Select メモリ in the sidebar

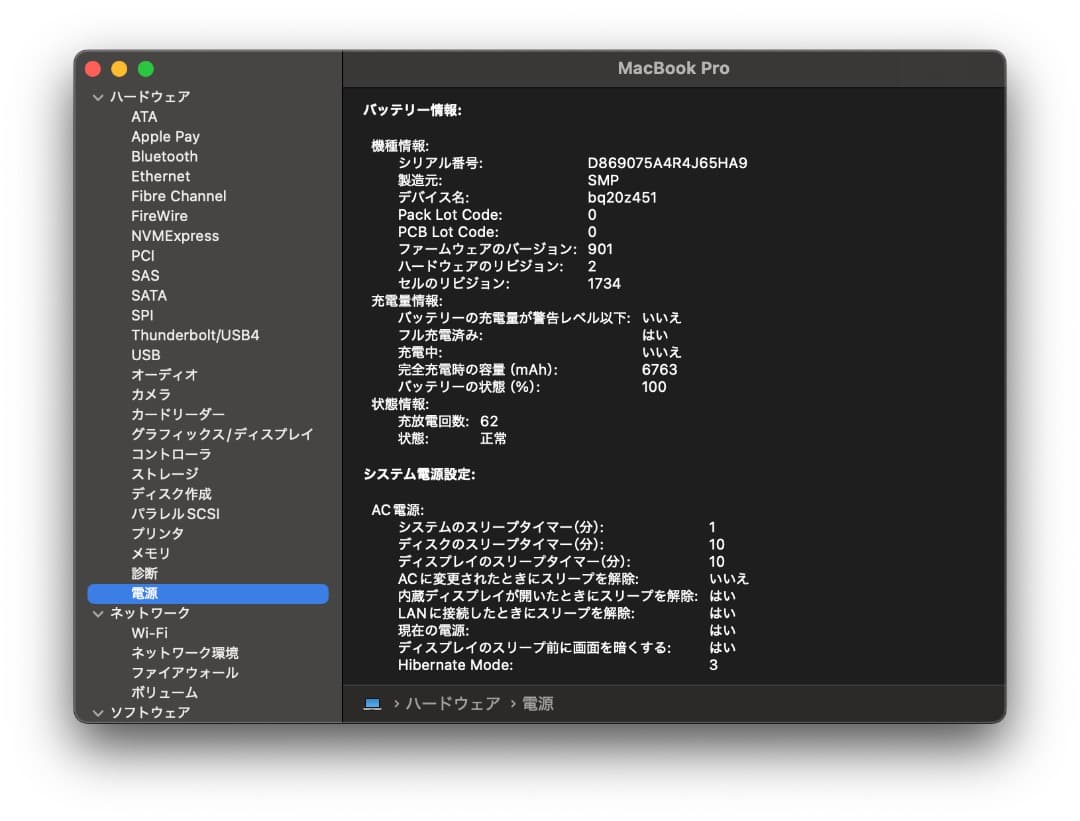150,554
